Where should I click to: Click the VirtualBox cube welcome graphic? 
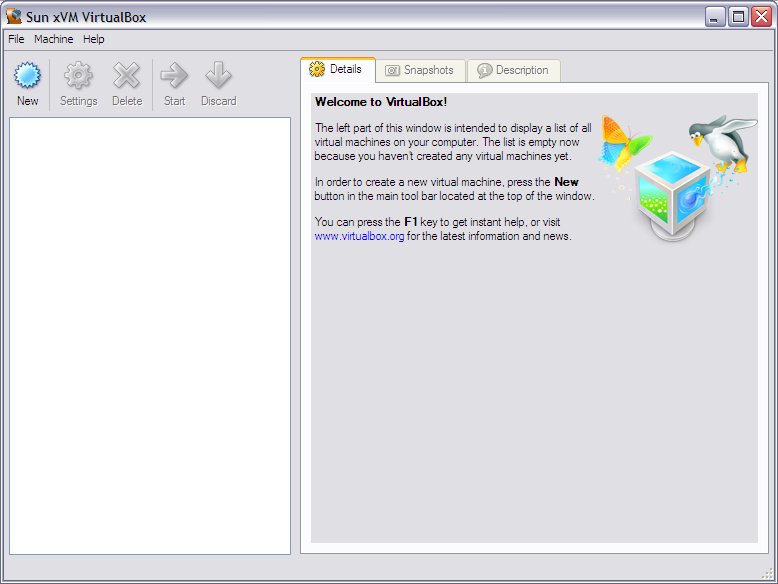(678, 180)
